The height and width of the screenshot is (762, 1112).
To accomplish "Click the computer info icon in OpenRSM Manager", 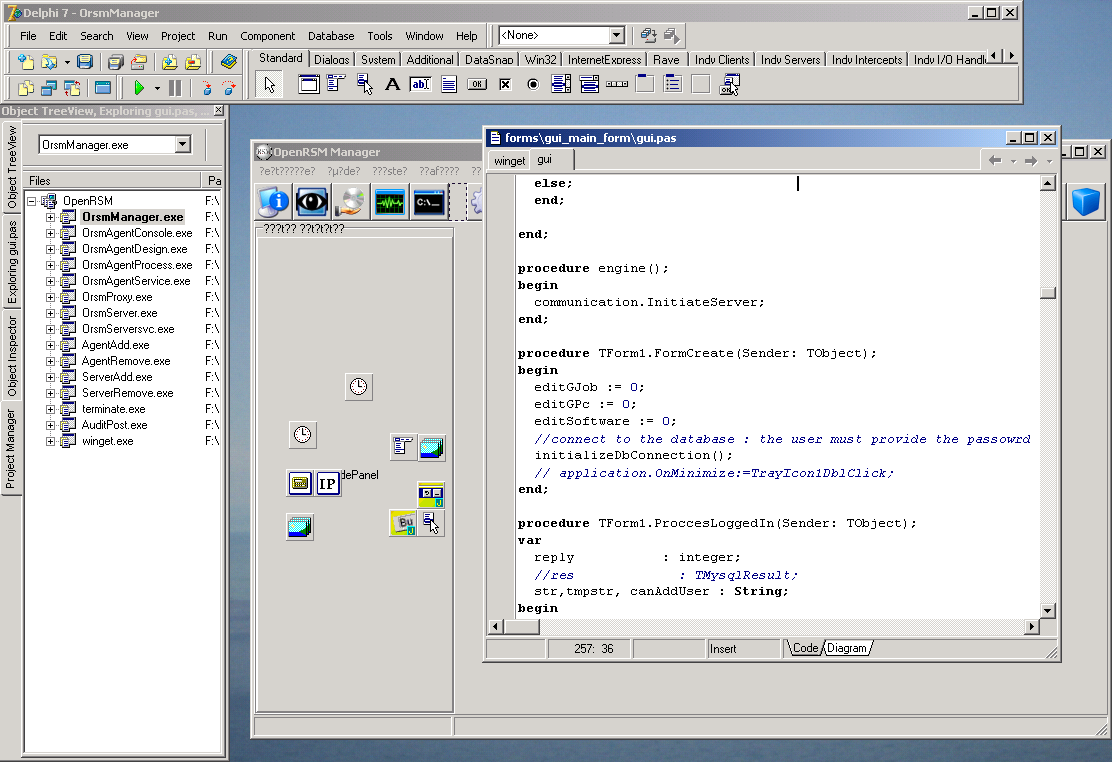I will point(274,202).
